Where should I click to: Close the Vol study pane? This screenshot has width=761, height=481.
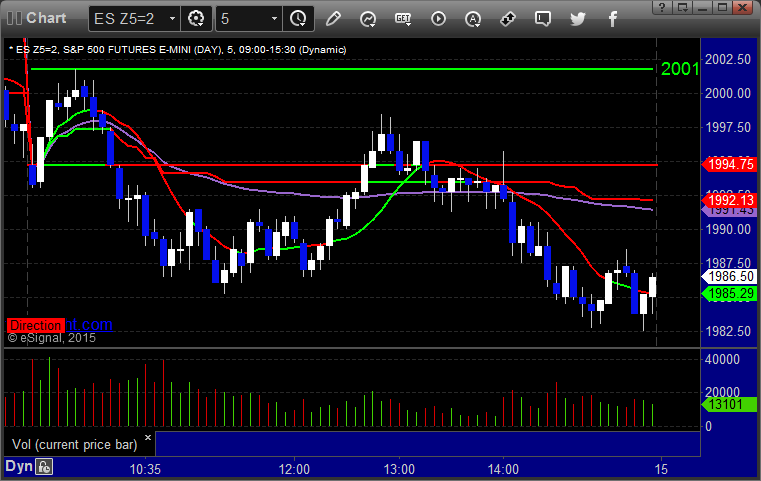pyautogui.click(x=148, y=437)
